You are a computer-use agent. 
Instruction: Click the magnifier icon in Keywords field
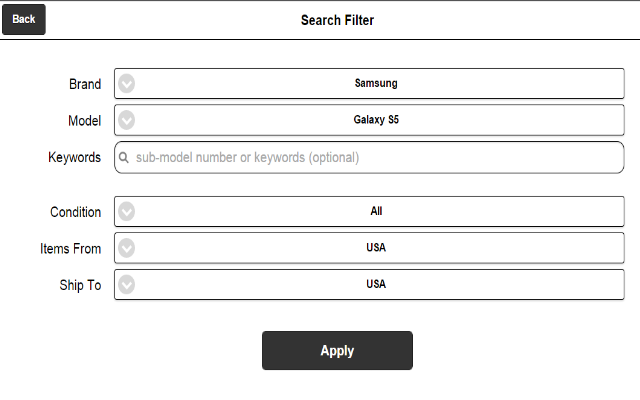(x=124, y=158)
